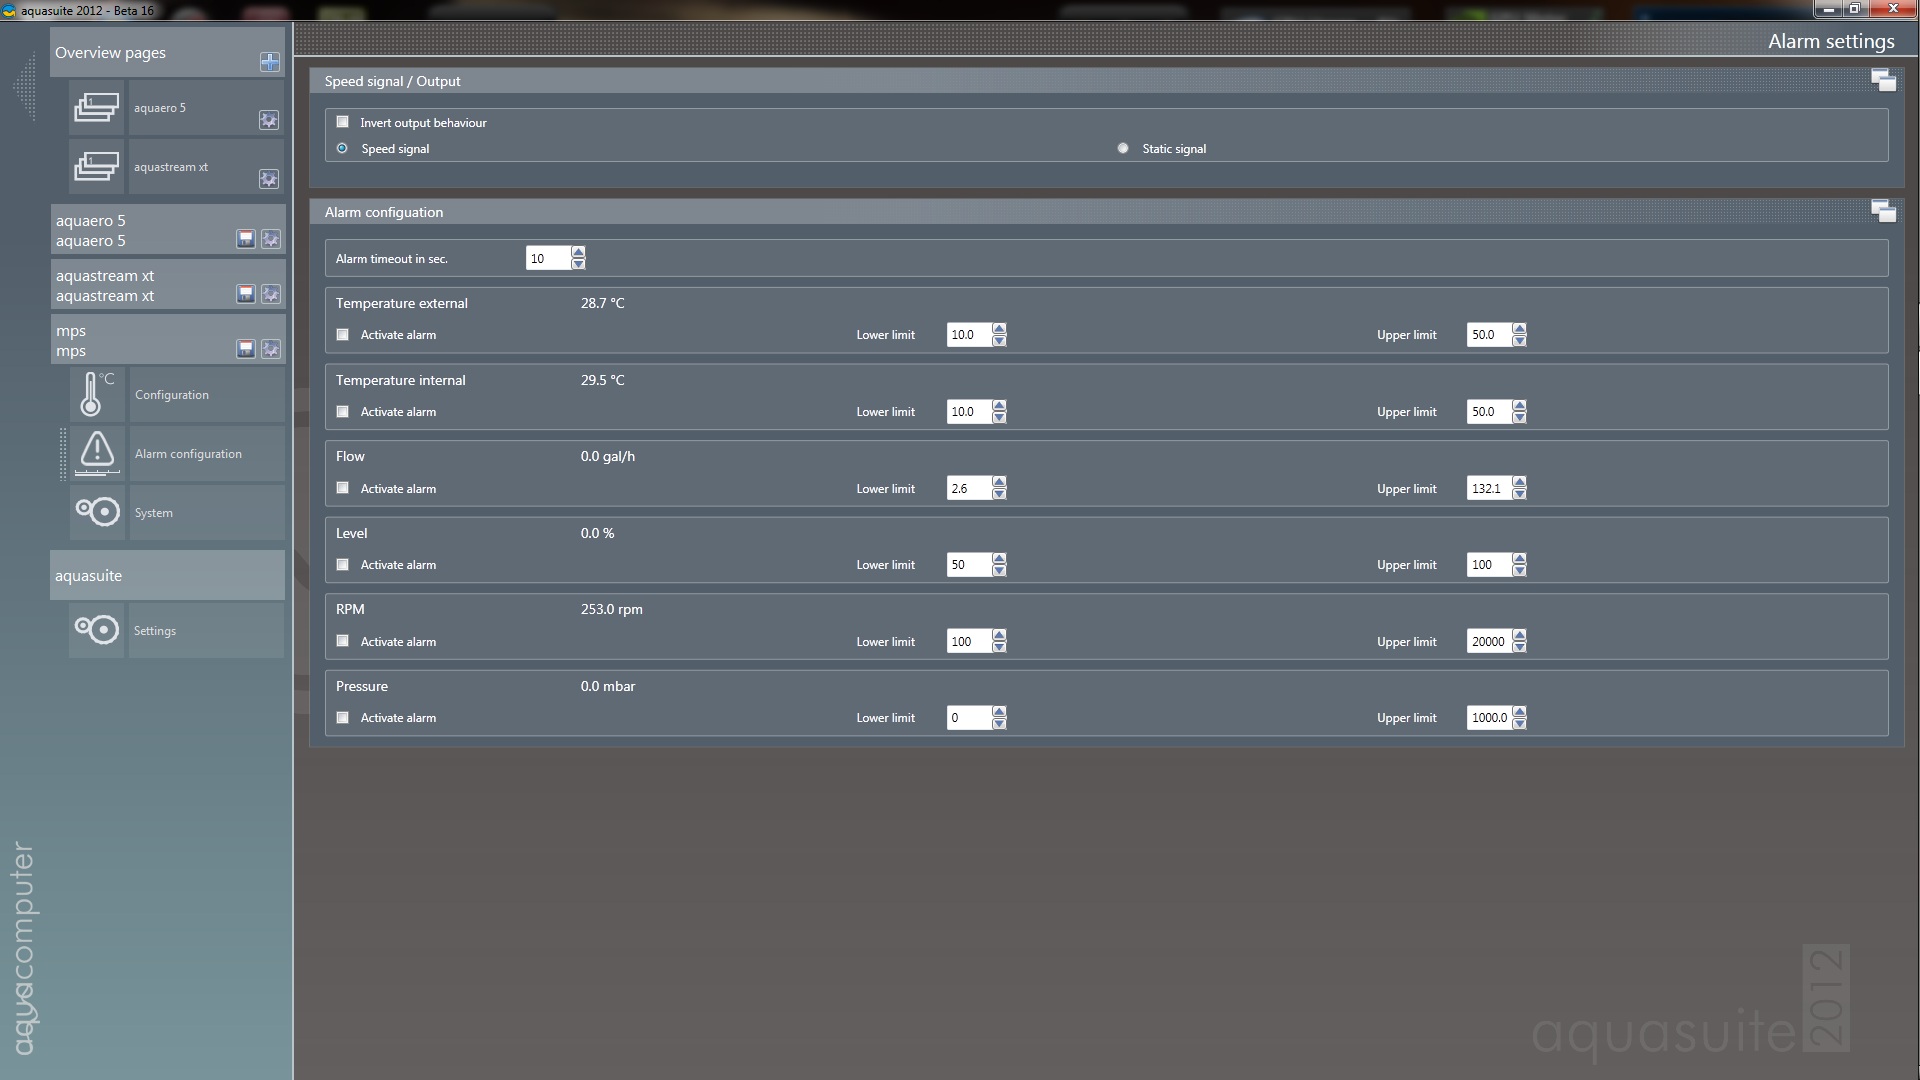This screenshot has height=1080, width=1920.
Task: Enable Invert output behaviour checkbox
Action: (x=343, y=122)
